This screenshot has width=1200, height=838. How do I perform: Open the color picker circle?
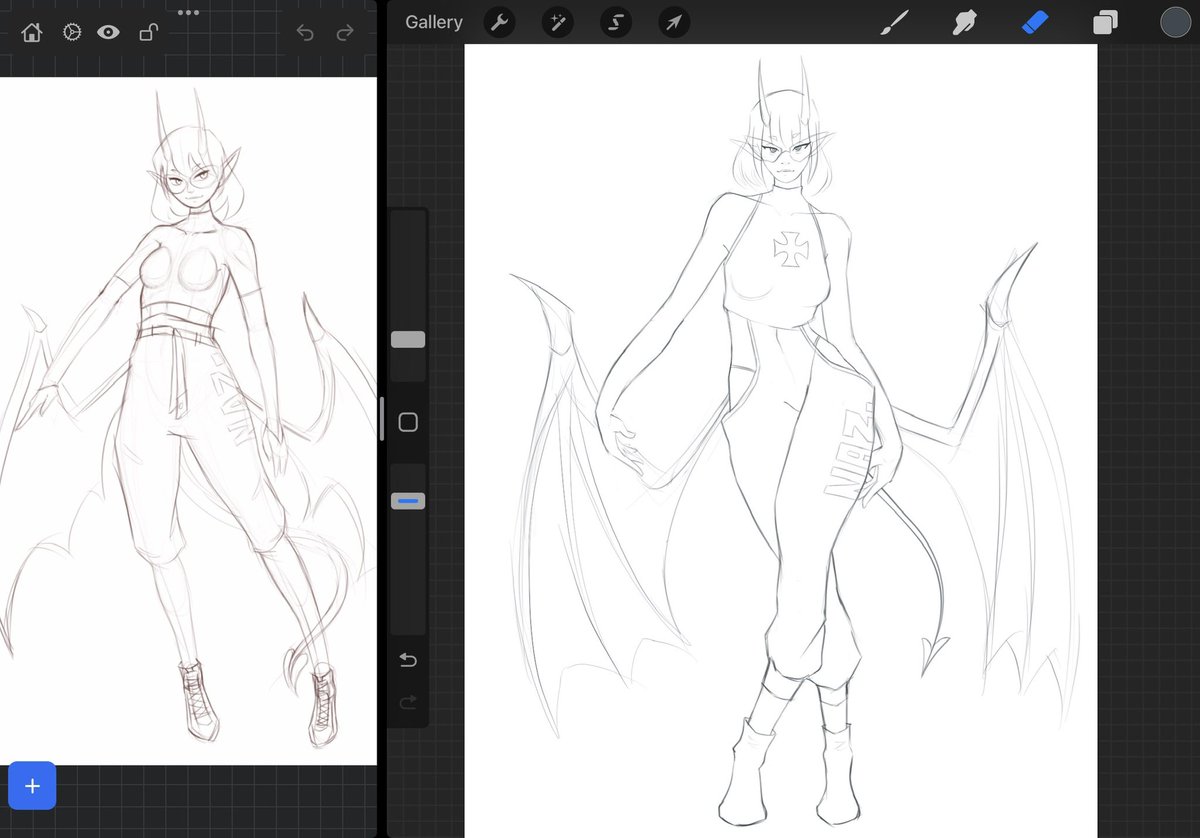pos(1176,22)
